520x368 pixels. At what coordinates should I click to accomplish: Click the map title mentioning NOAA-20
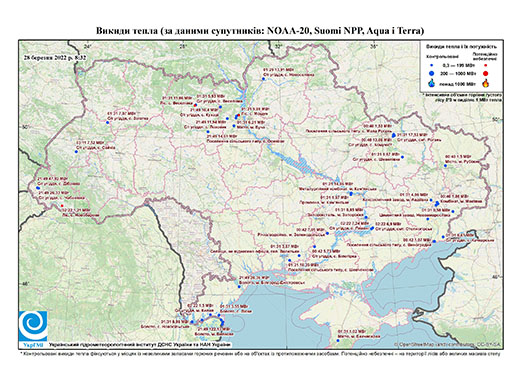(x=260, y=31)
